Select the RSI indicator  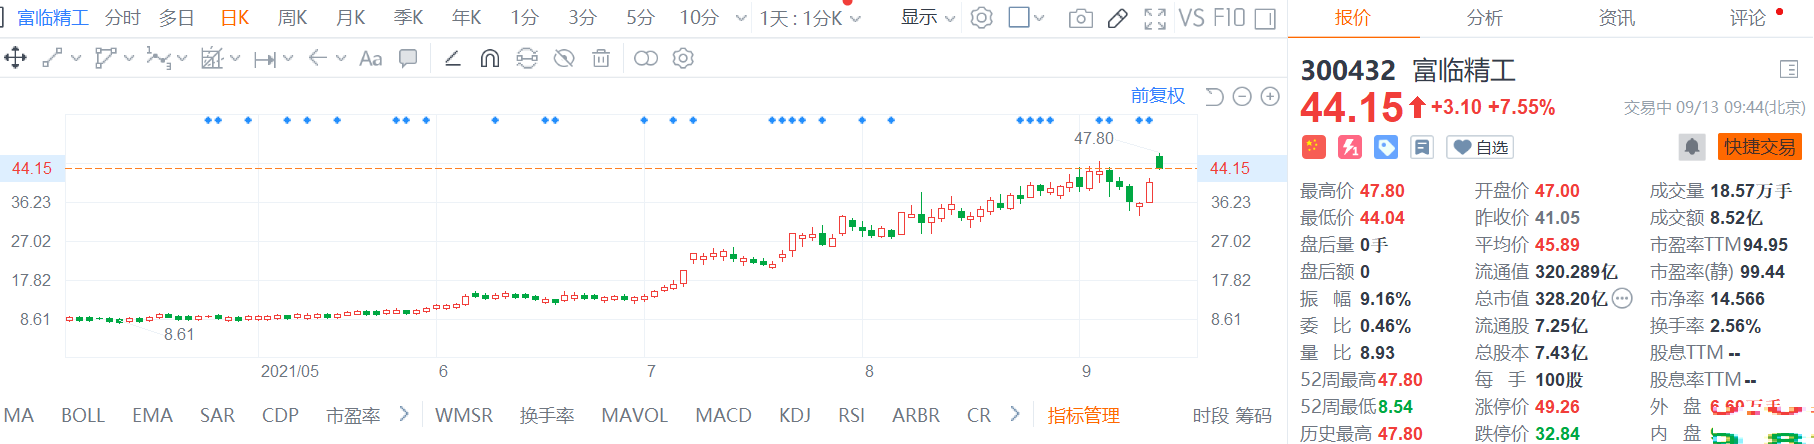click(x=851, y=415)
